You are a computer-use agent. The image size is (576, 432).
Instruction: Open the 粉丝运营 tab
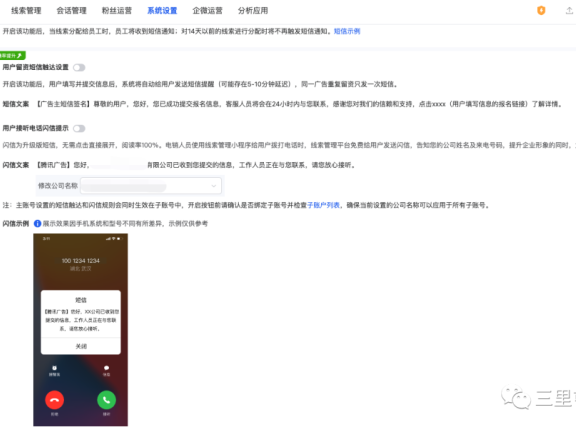pyautogui.click(x=117, y=11)
